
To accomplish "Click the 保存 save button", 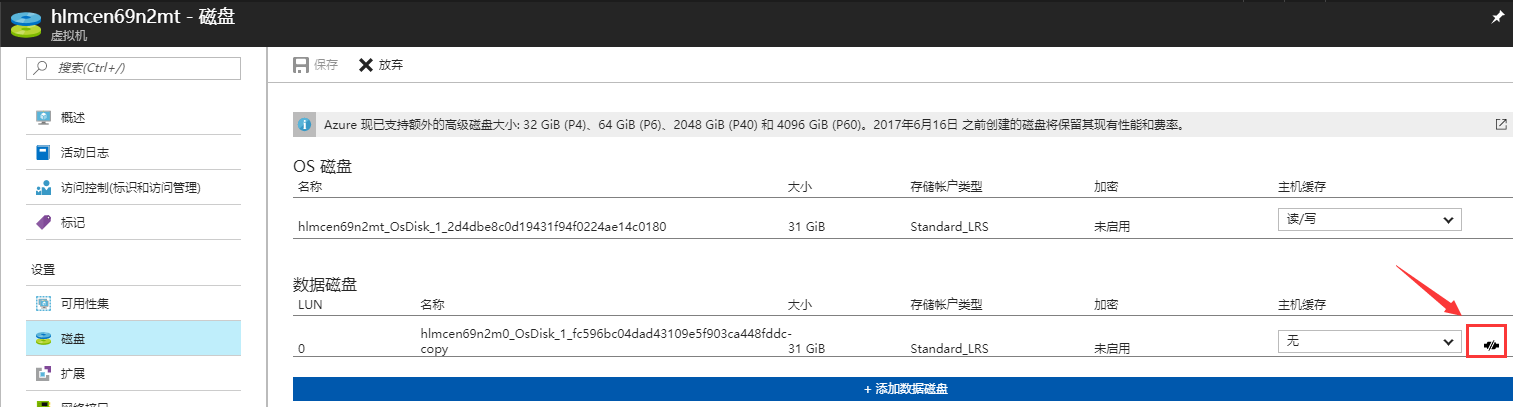I will (315, 65).
